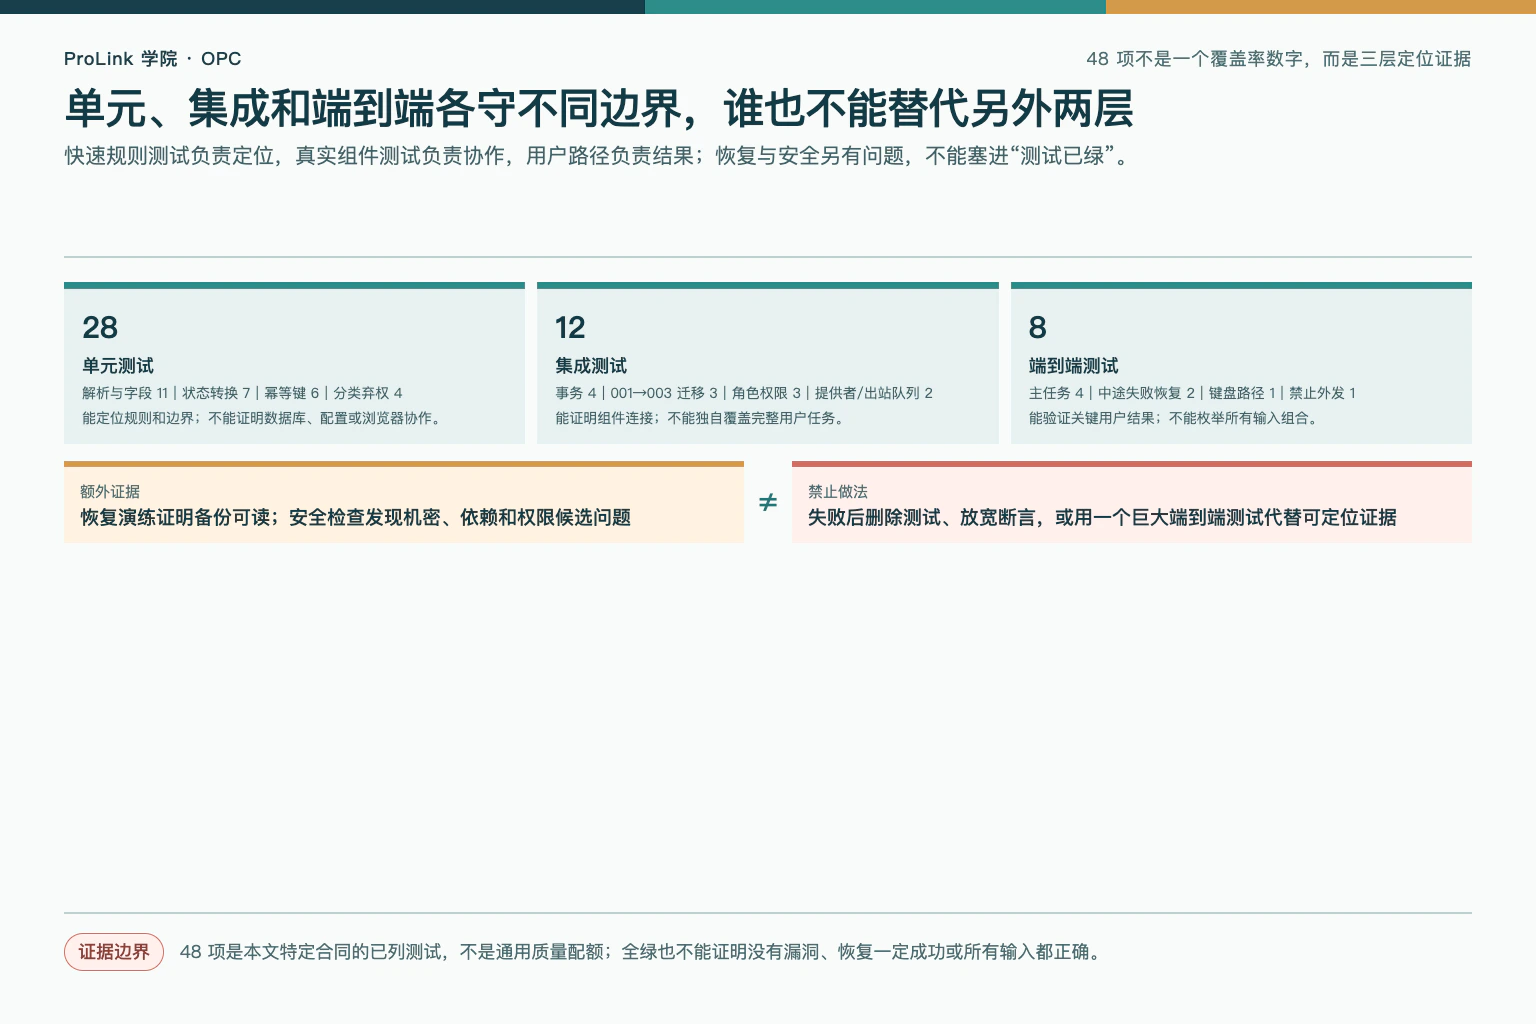Click the text '能证明组件连接；不能独自覆盖完整用户任务'
1536x1024 pixels.
[x=702, y=418]
